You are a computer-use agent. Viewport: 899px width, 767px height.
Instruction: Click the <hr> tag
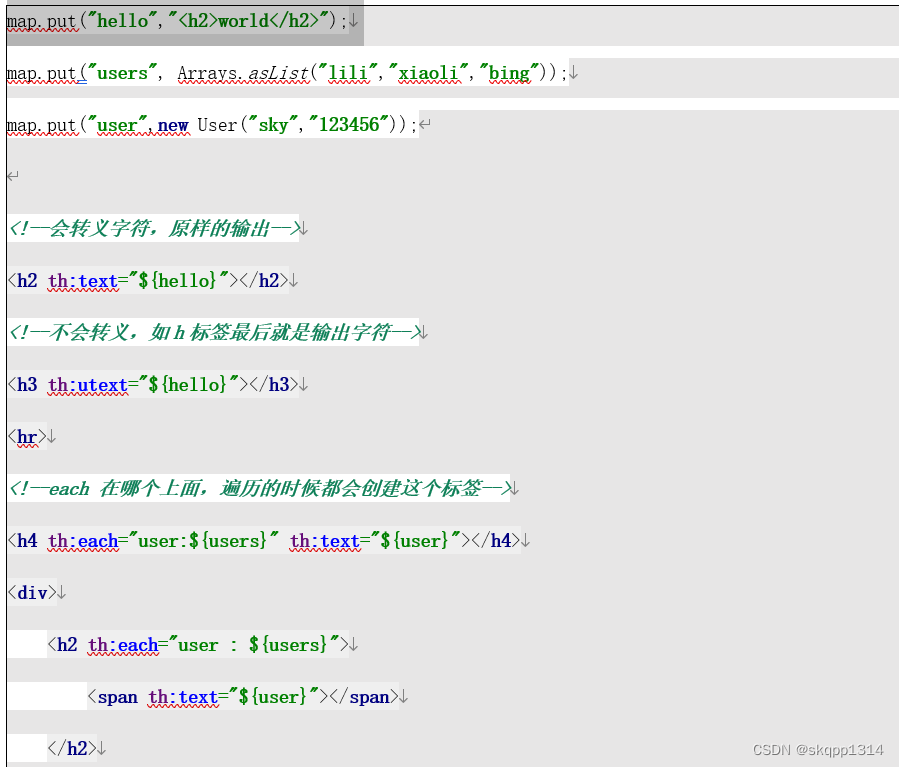[26, 437]
